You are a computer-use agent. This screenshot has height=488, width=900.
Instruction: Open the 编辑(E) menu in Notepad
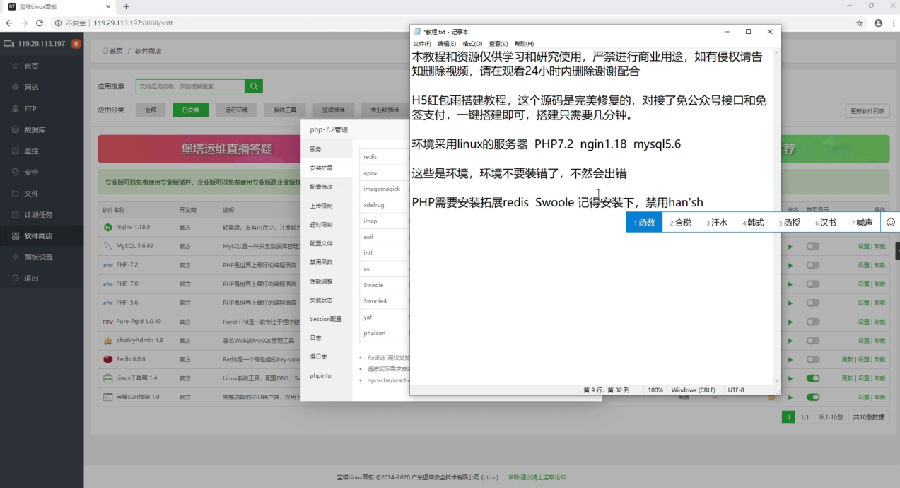[447, 44]
